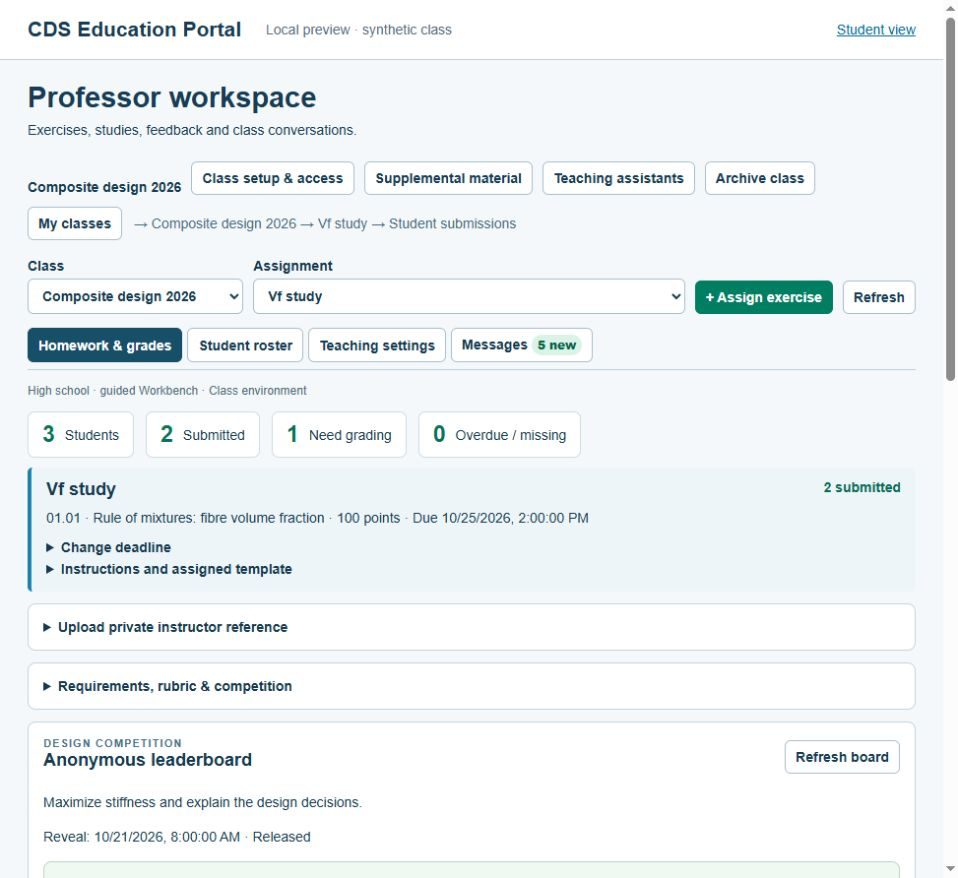Click the 'Vf study' assignment heading
Viewport: 958px width, 878px height.
[x=81, y=489]
